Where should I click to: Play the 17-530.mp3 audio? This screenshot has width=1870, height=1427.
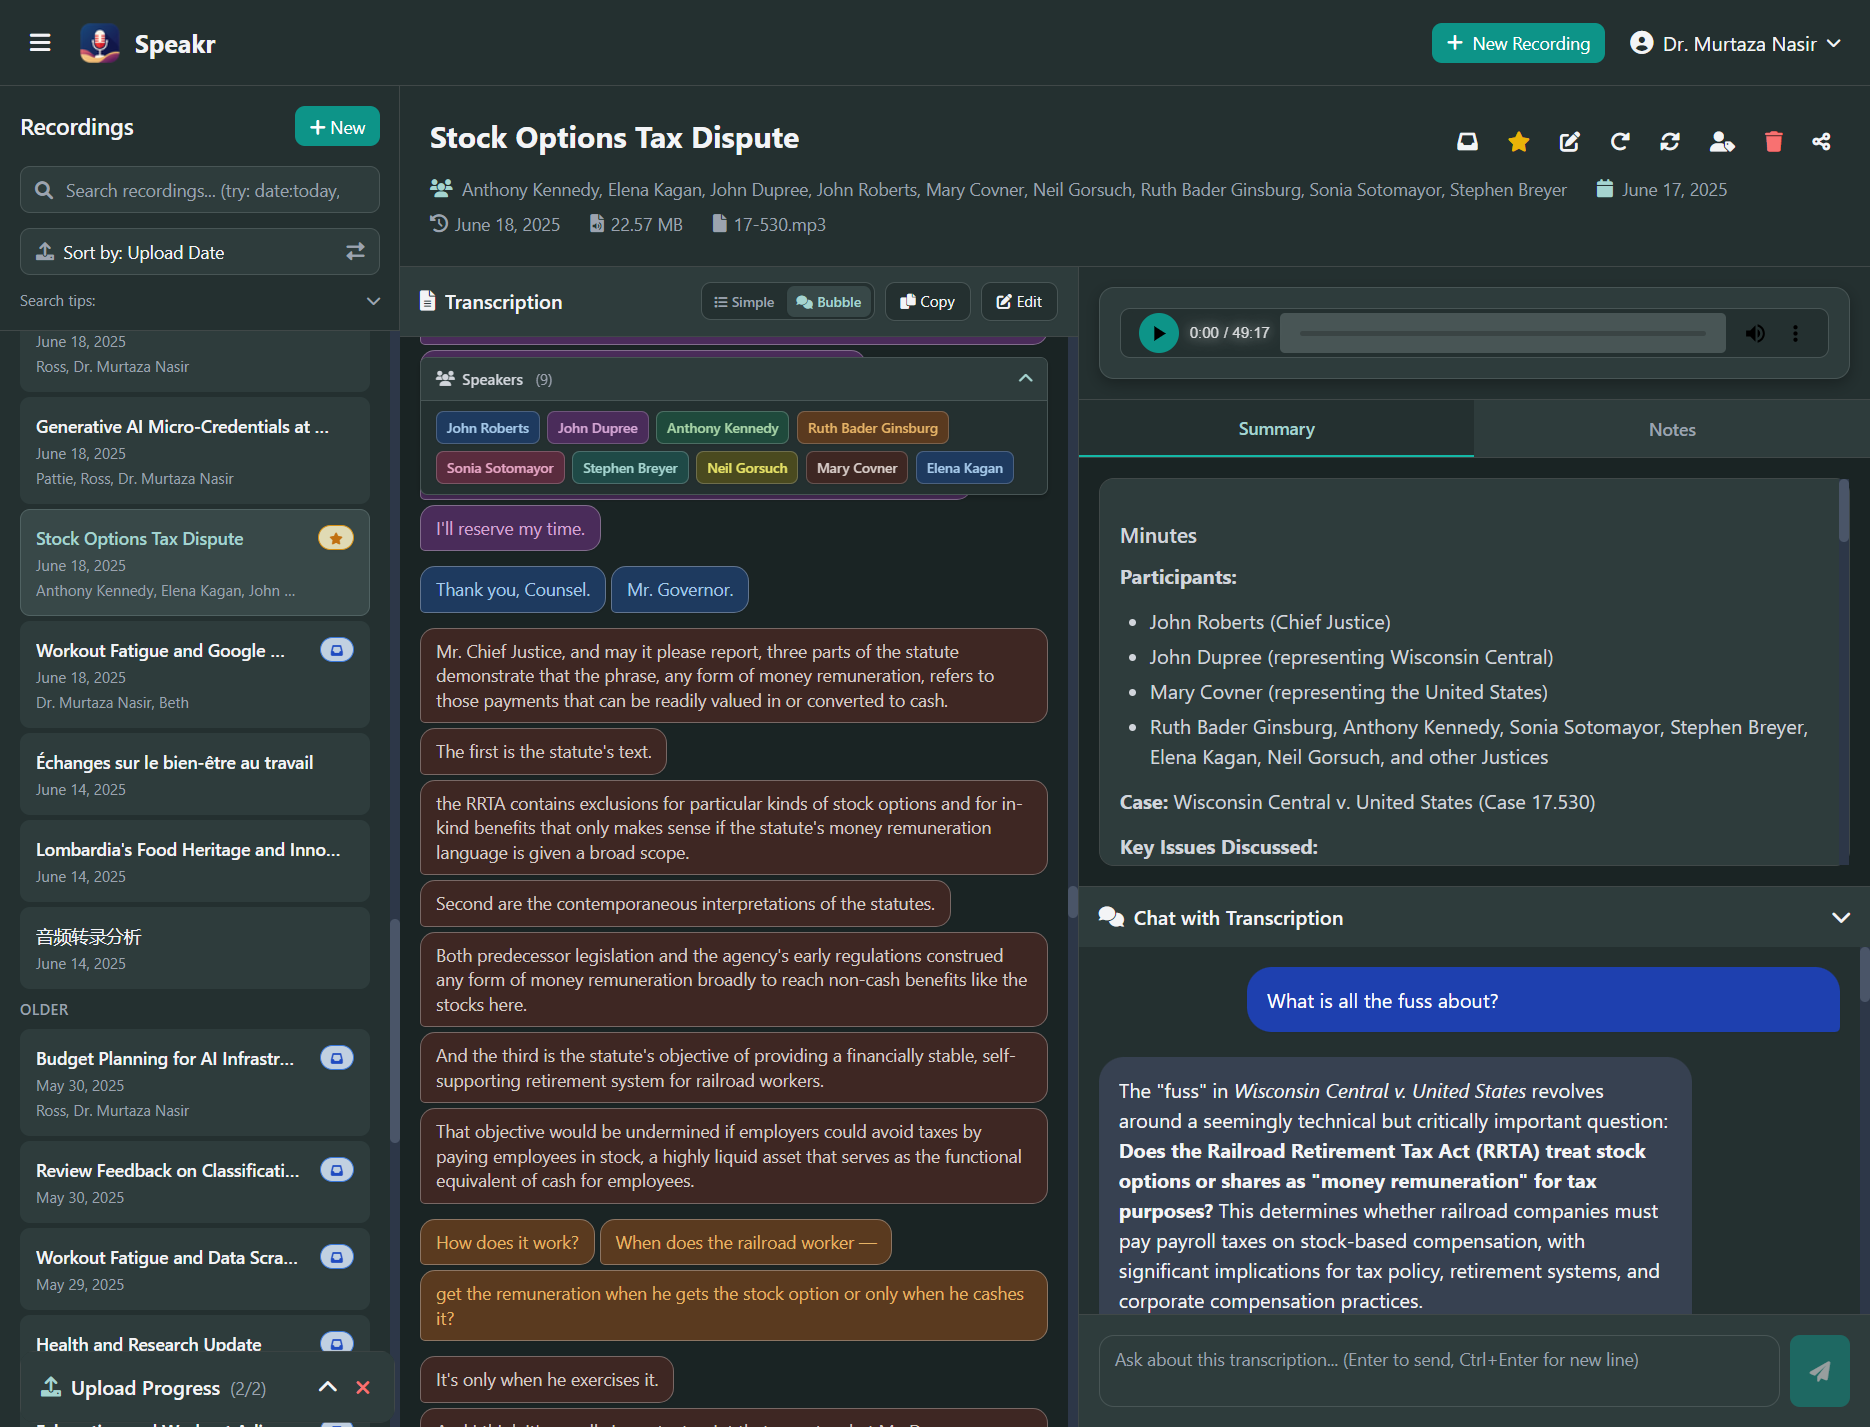tap(1158, 333)
